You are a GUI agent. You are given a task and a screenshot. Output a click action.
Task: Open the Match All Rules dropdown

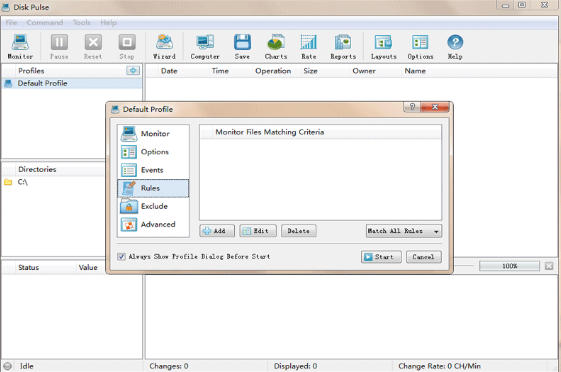tap(404, 231)
